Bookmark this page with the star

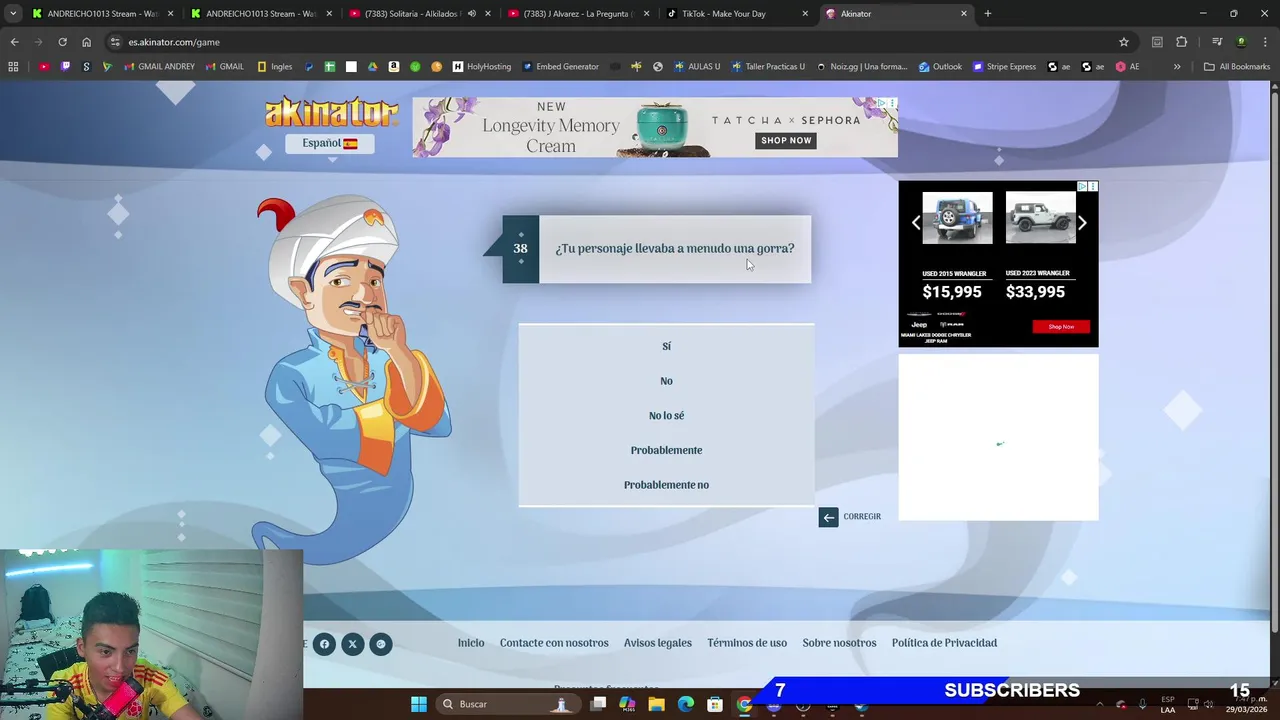click(x=1124, y=42)
